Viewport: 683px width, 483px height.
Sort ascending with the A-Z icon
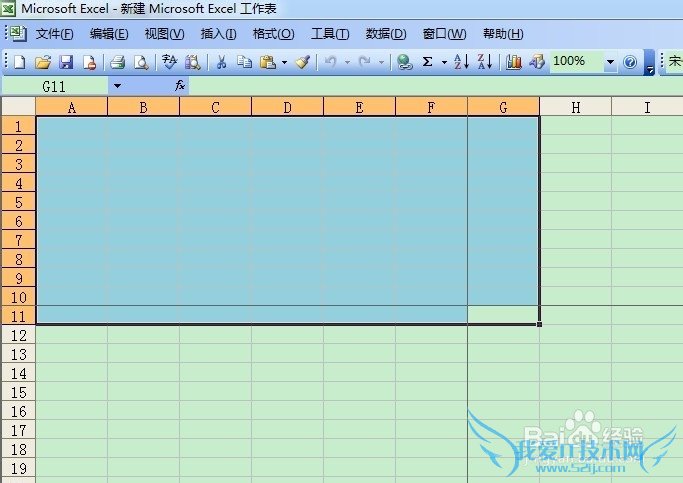coord(461,62)
